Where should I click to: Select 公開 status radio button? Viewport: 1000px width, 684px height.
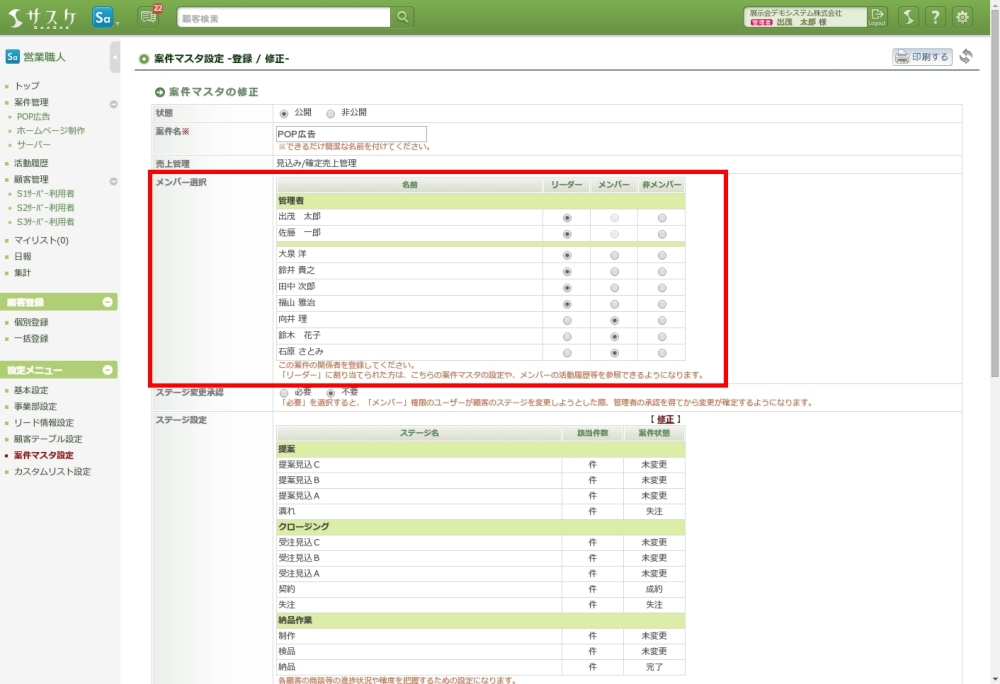(x=284, y=113)
